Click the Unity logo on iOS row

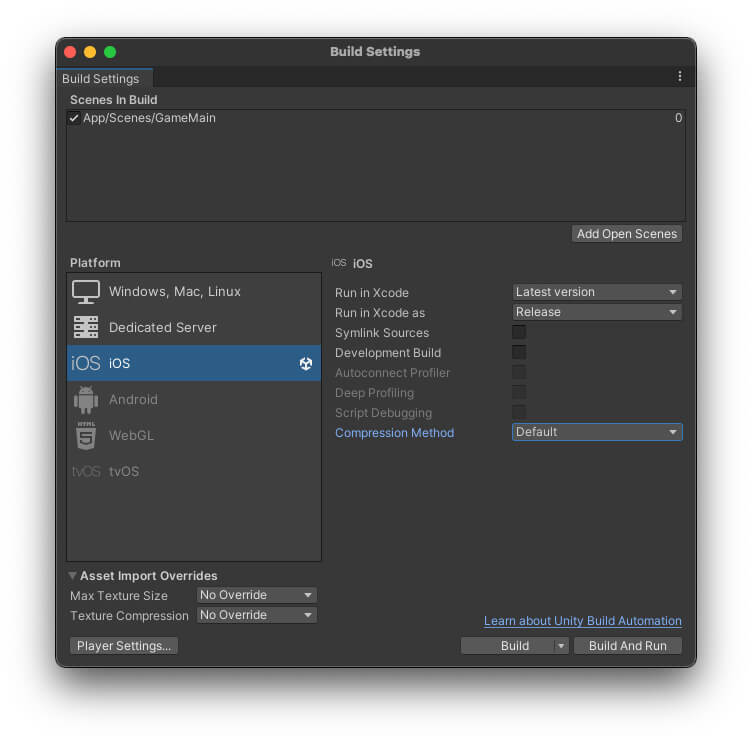(x=306, y=364)
